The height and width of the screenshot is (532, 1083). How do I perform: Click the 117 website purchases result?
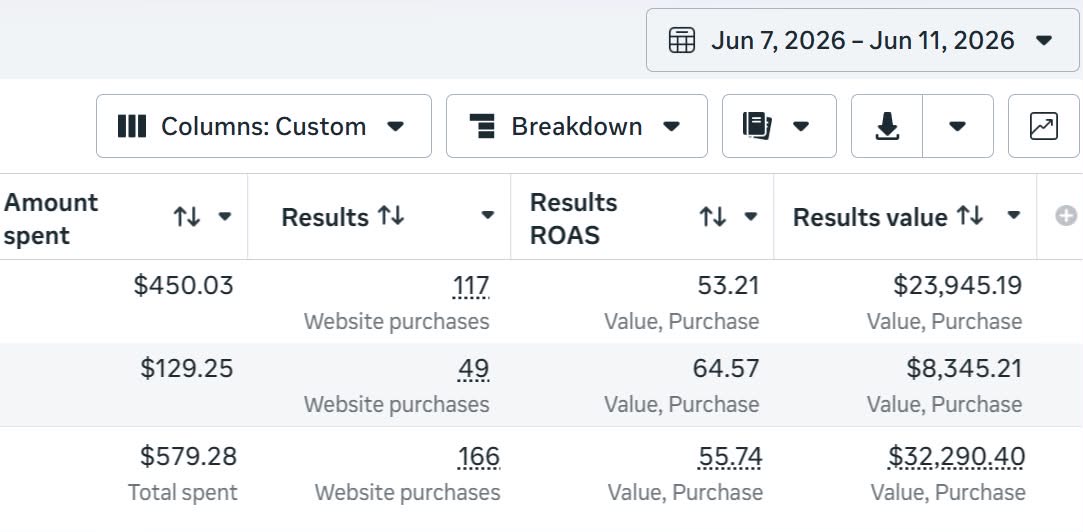(471, 286)
